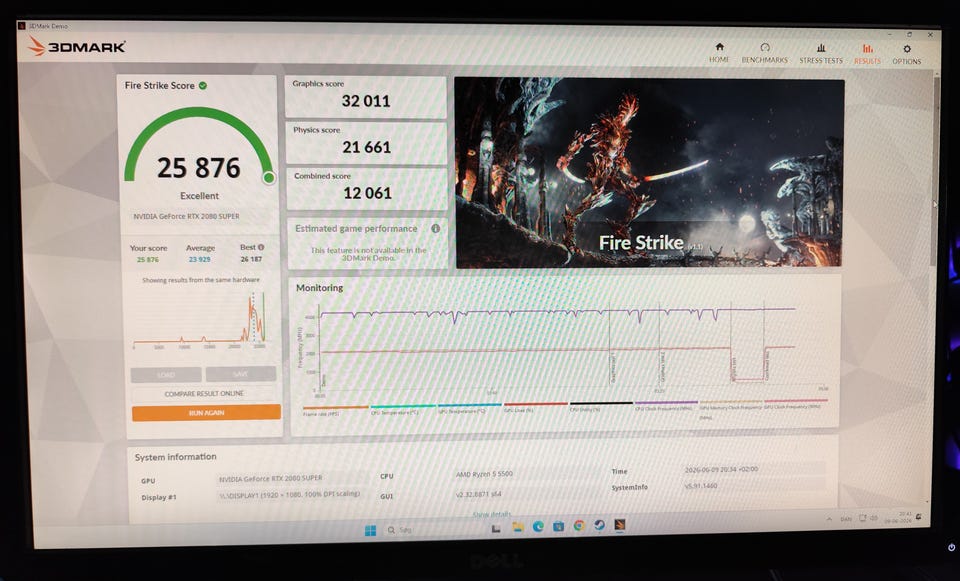Launch Google Chrome from the taskbar

pos(579,526)
